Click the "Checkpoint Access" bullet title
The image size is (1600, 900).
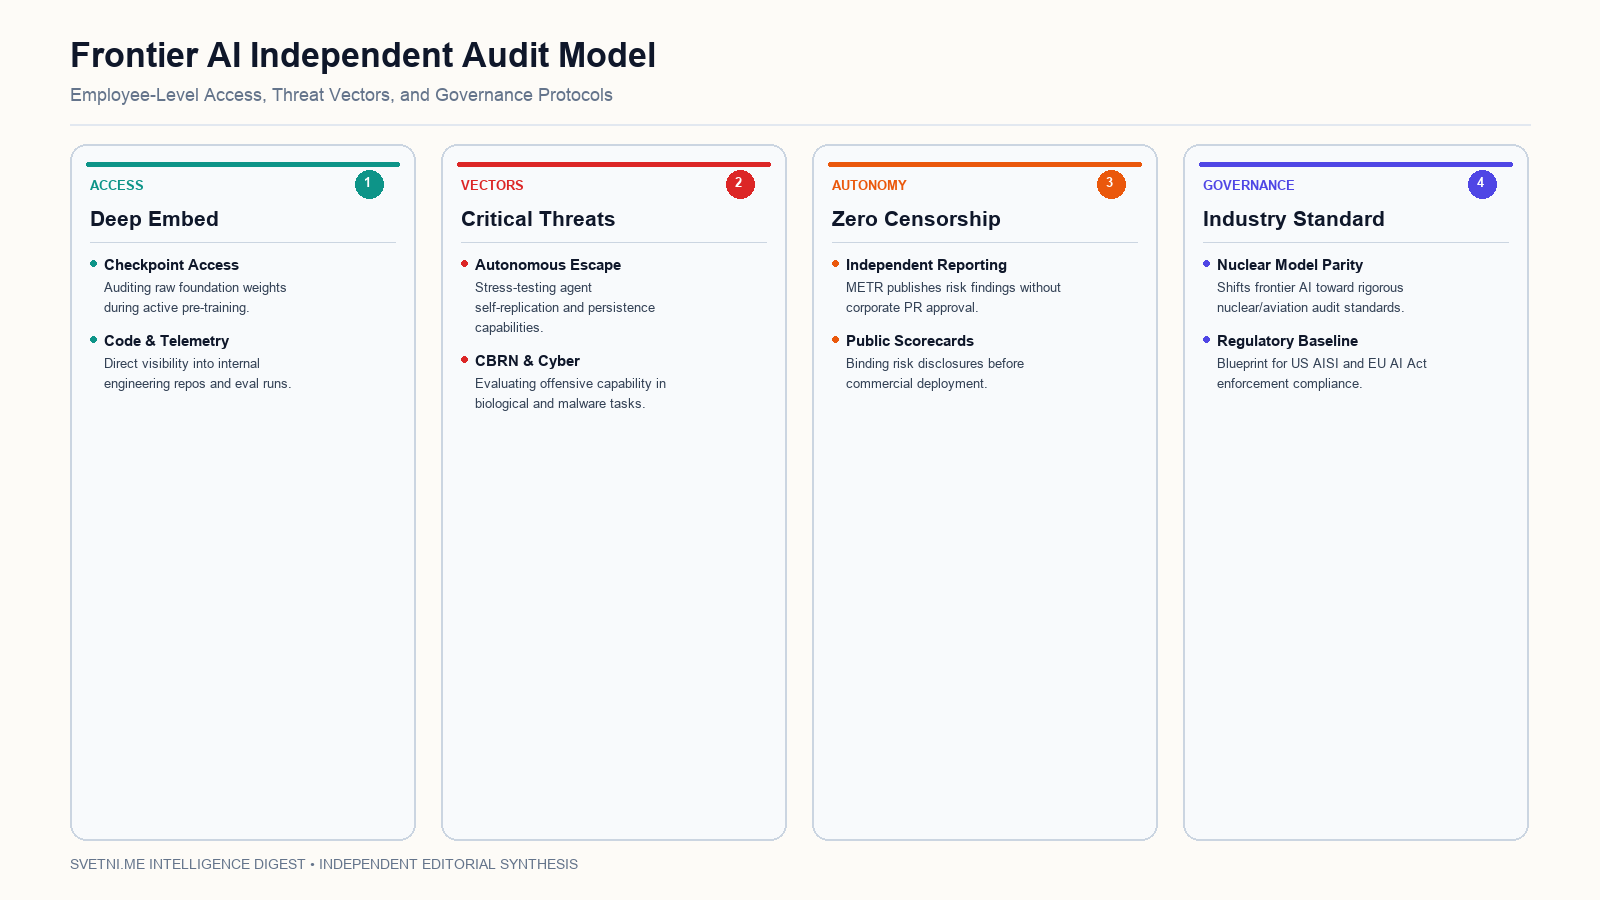(171, 265)
